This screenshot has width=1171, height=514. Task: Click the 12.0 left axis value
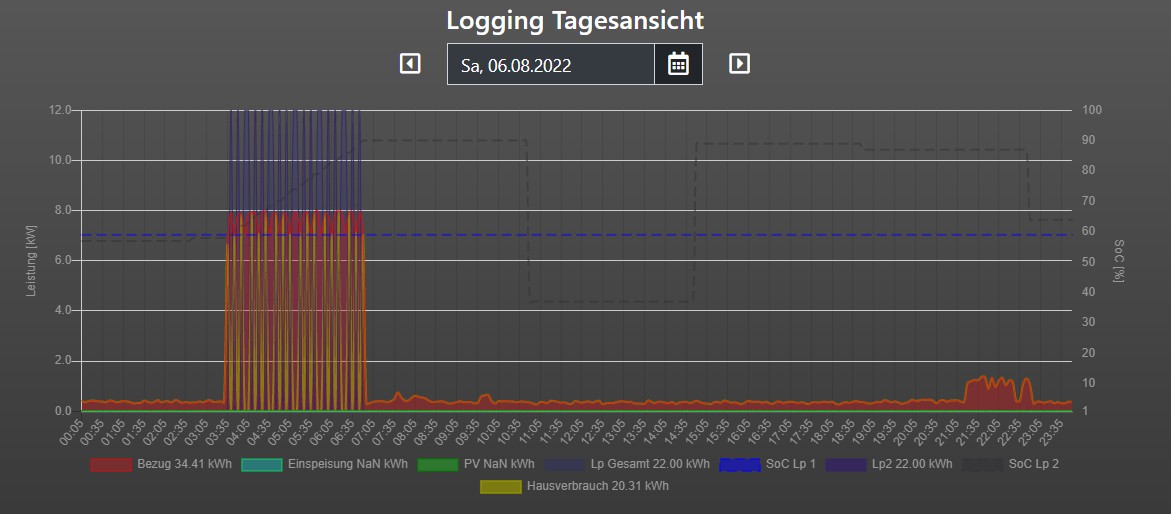pyautogui.click(x=62, y=110)
